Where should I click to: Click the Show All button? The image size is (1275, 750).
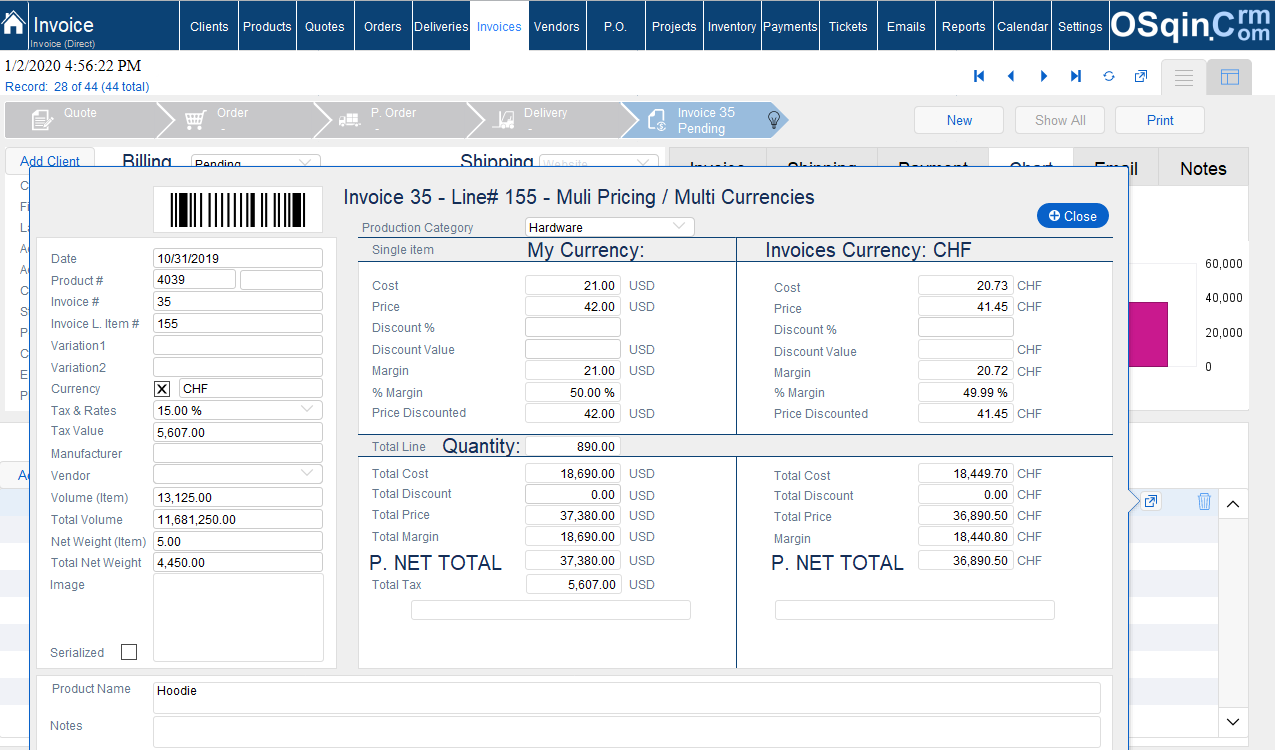[x=1060, y=120]
